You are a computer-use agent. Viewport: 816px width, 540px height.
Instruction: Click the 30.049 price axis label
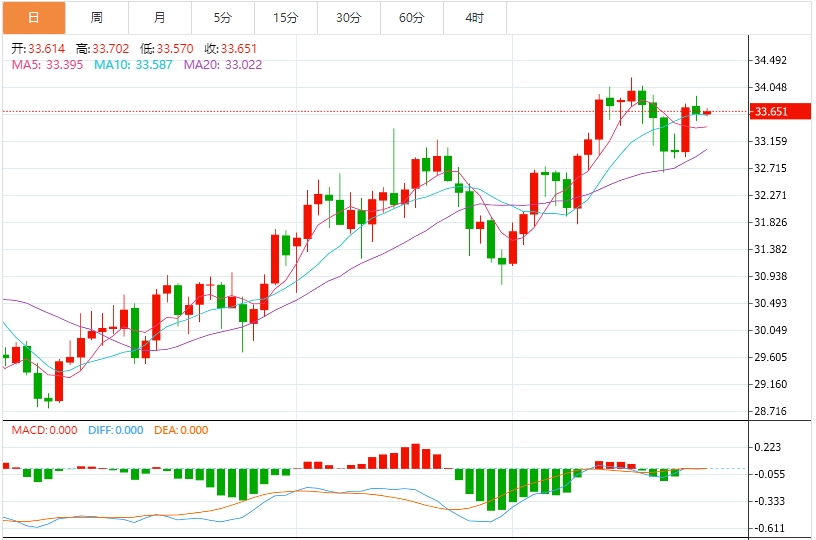(771, 330)
